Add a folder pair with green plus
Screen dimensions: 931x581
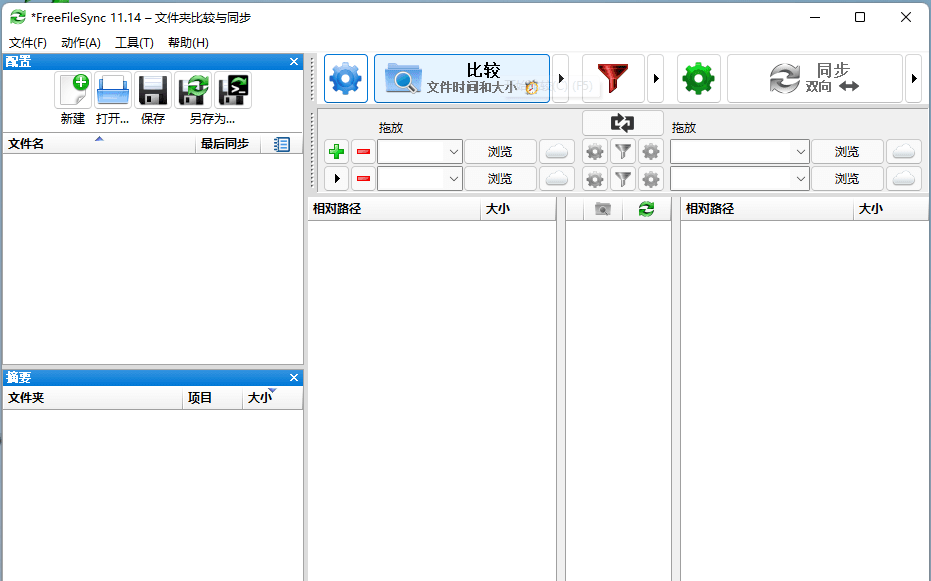(337, 152)
